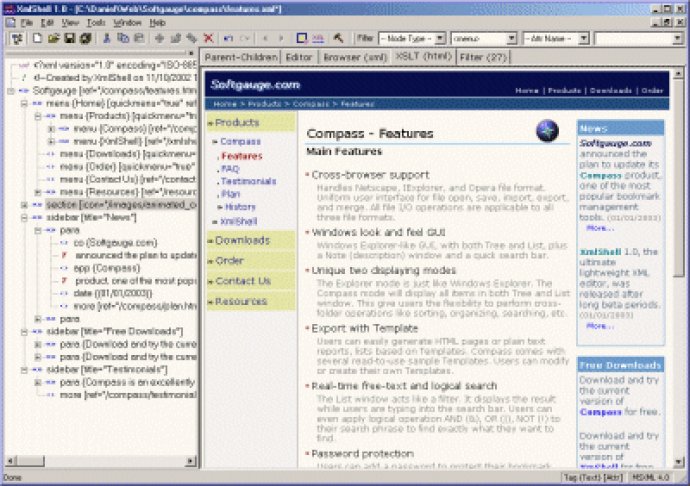The width and height of the screenshot is (690, 486).
Task: Click the Contact Us navigation item
Action: click(x=251, y=281)
